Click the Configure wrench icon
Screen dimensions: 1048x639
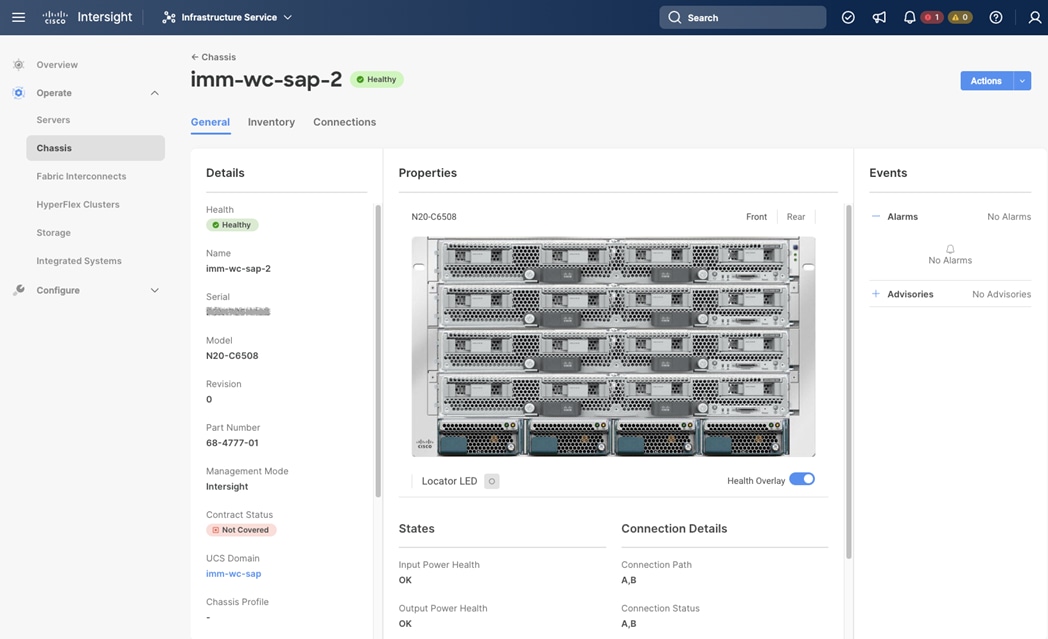(19, 290)
